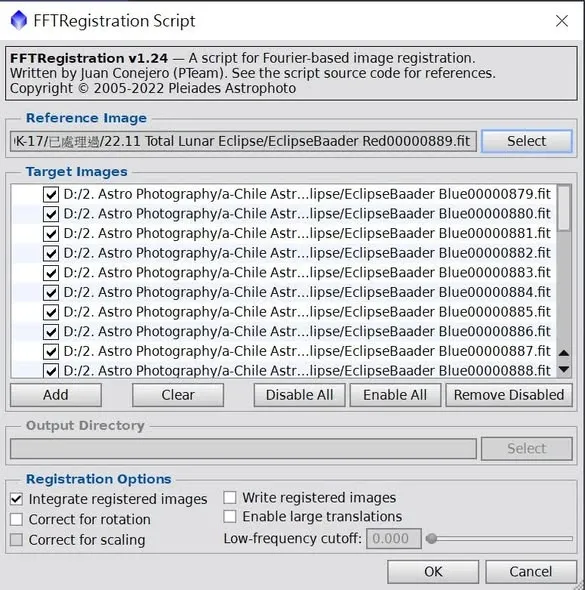Clear the target images list
Viewport: 585px width, 590px height.
pos(178,395)
